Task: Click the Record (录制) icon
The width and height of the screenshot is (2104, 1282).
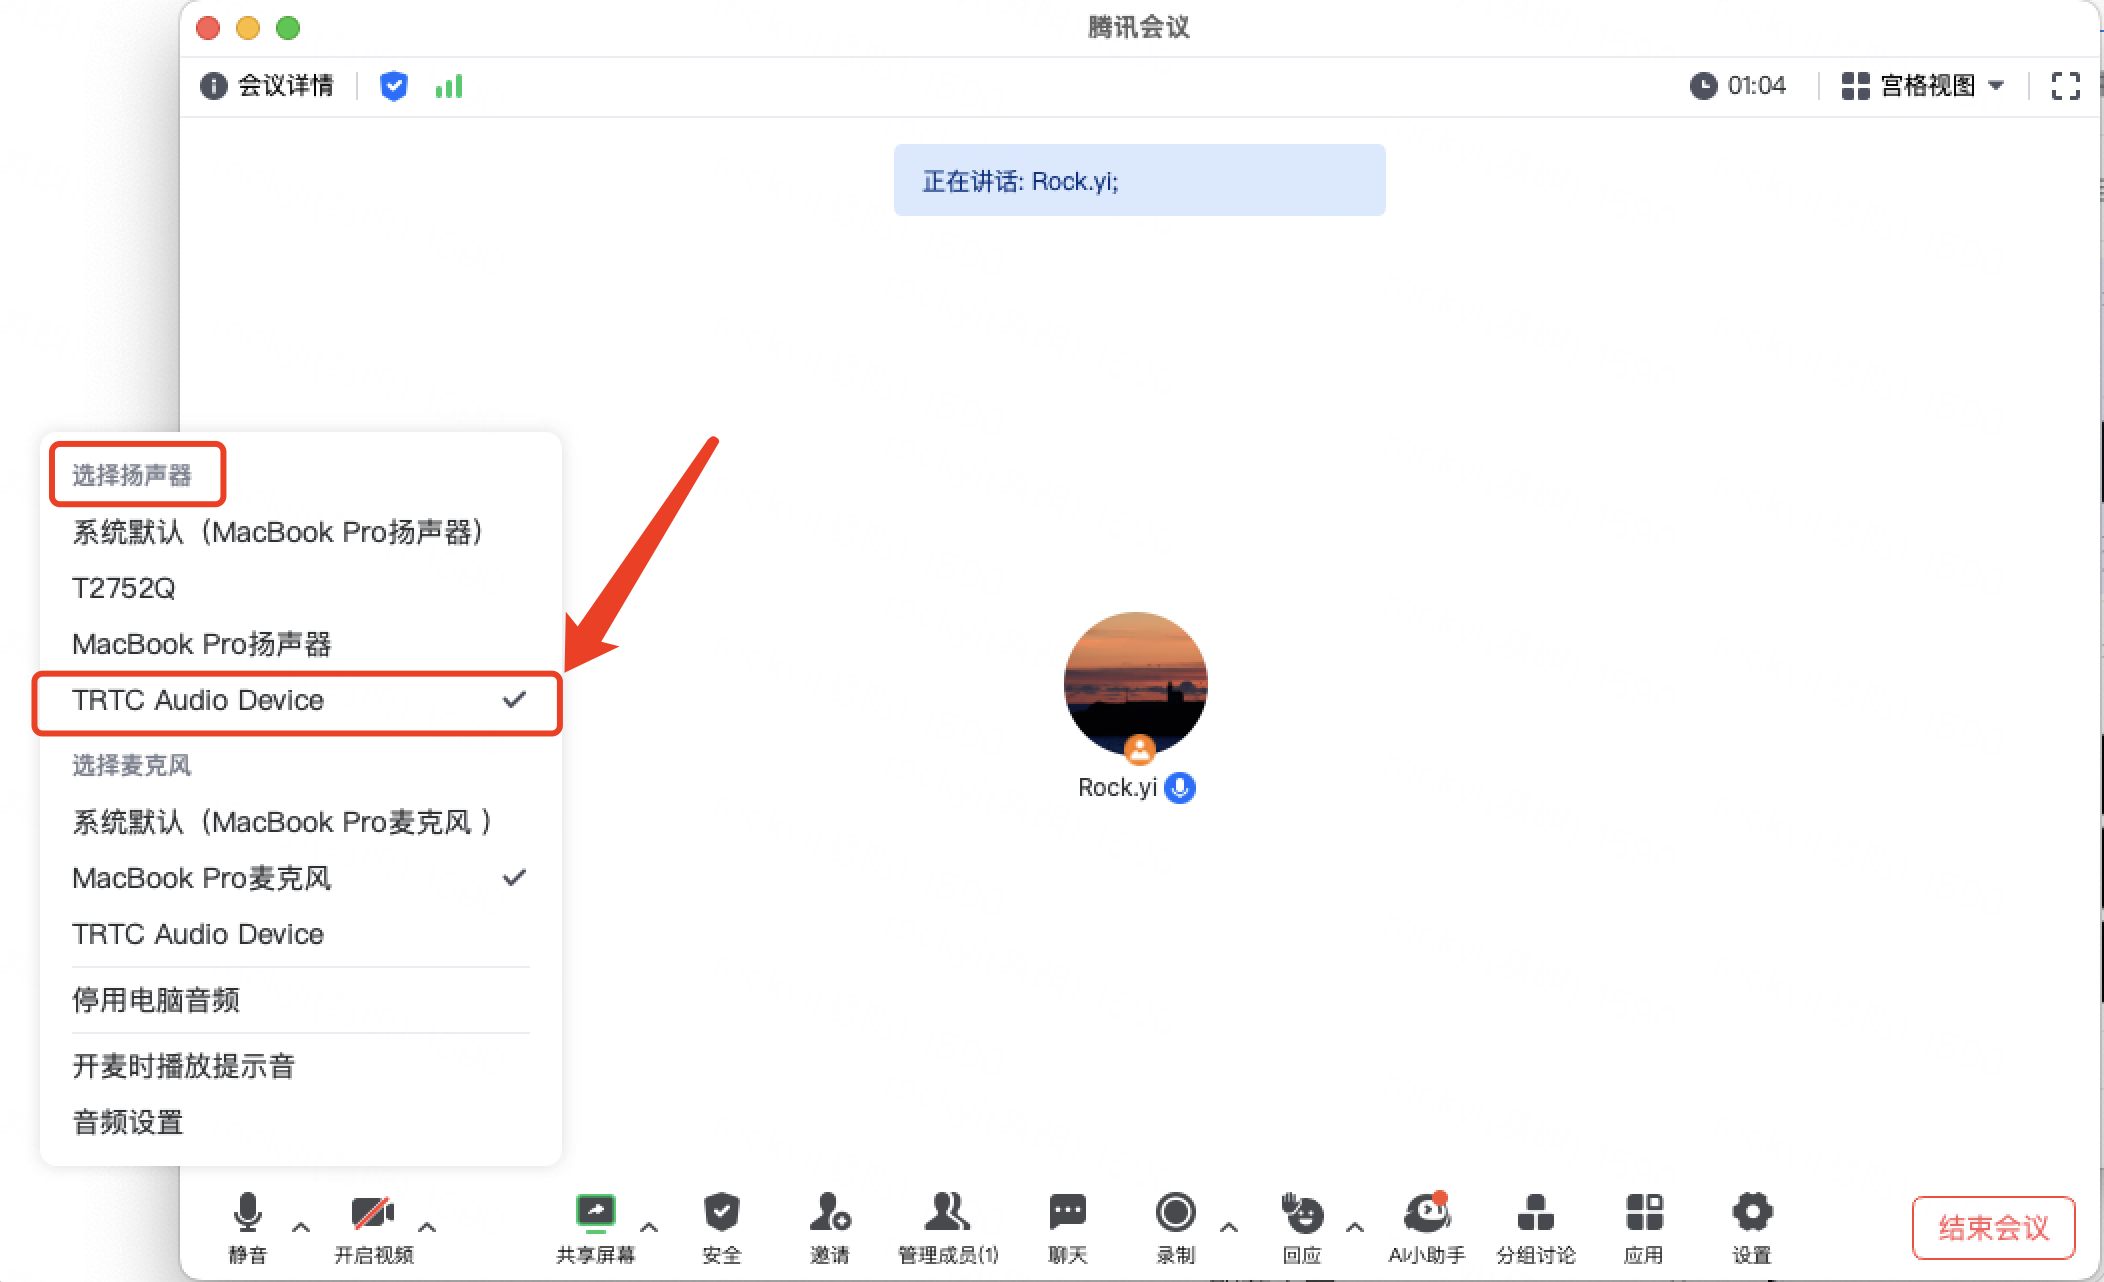Action: tap(1175, 1213)
